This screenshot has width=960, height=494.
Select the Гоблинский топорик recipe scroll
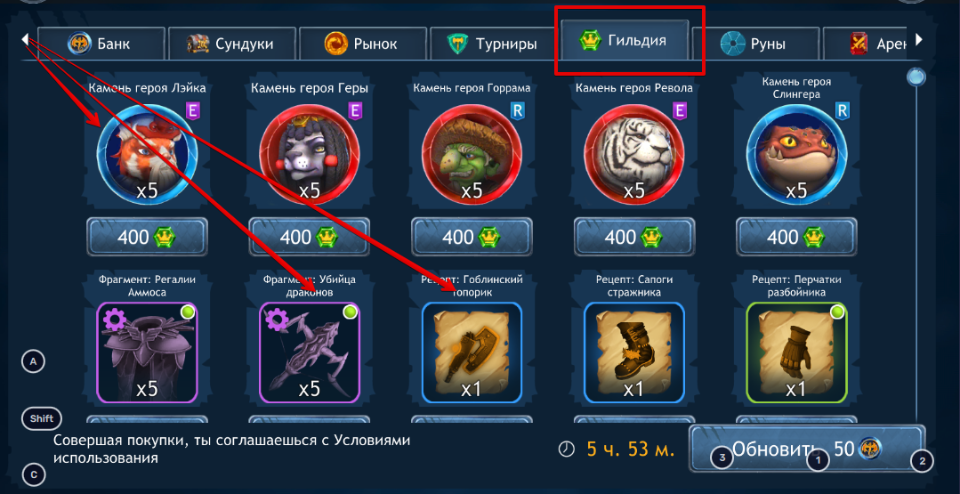point(472,352)
